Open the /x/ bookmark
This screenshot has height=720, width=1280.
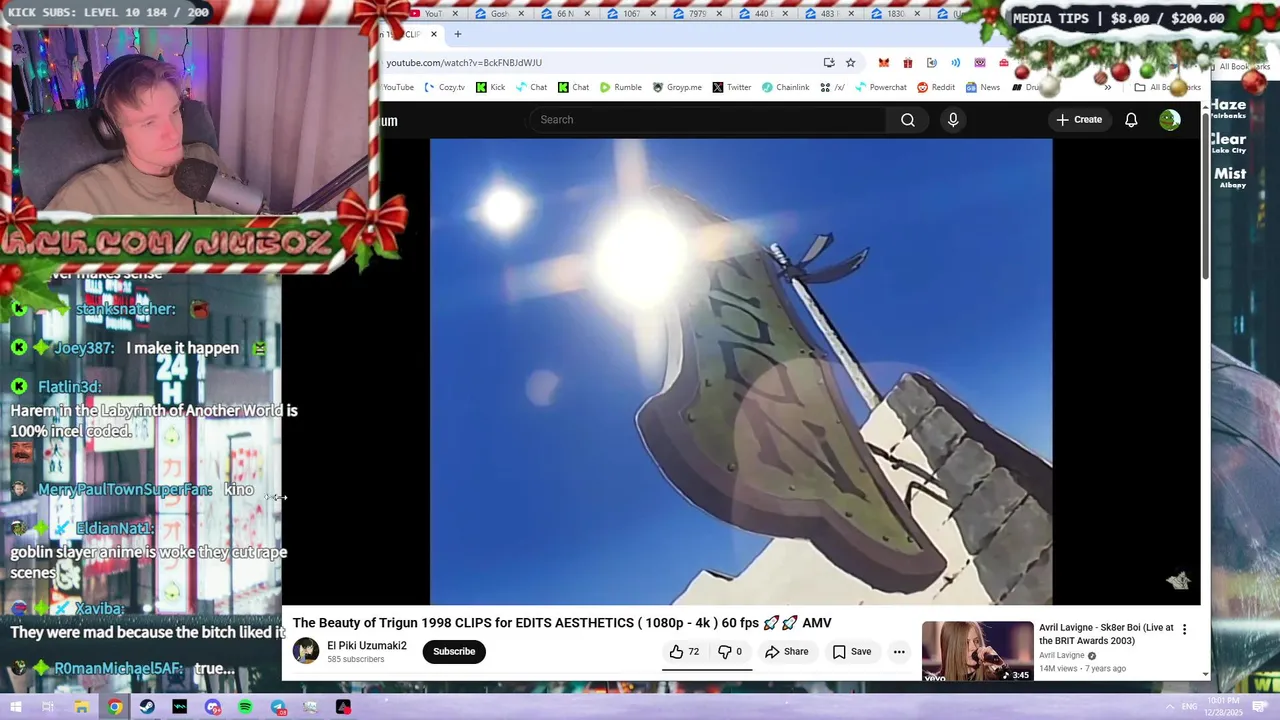[832, 87]
